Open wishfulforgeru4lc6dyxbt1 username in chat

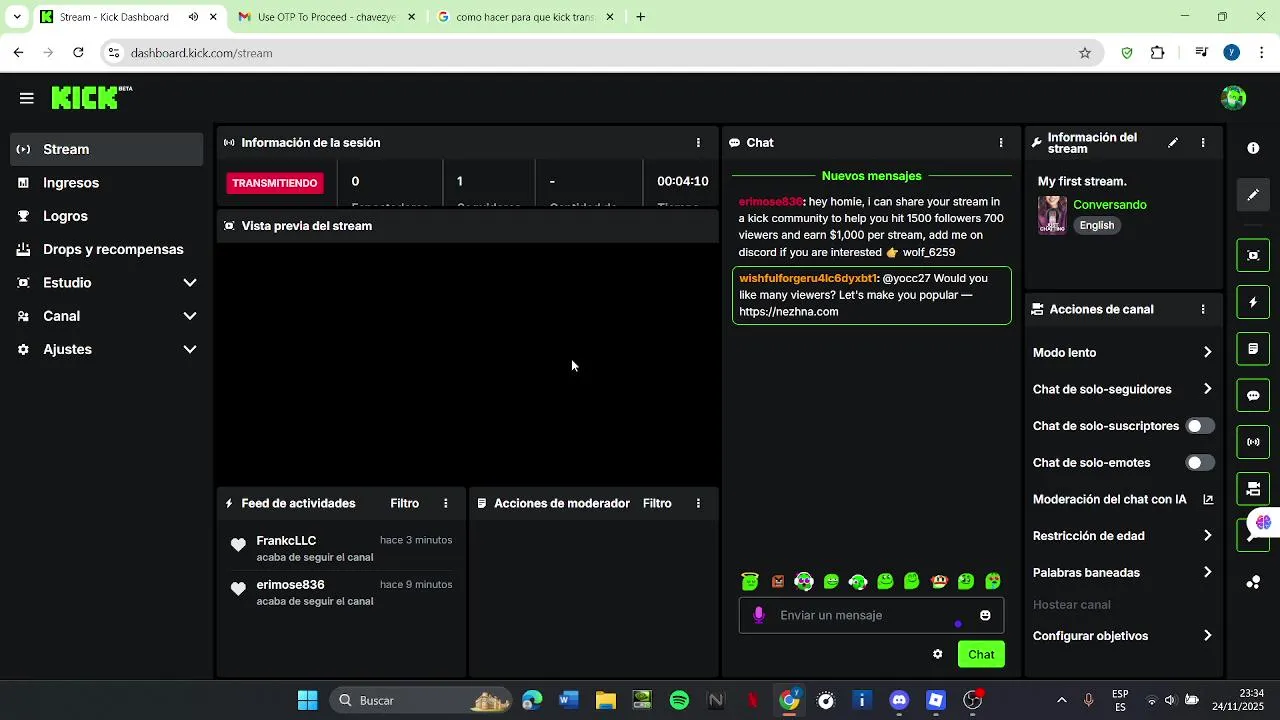click(807, 279)
